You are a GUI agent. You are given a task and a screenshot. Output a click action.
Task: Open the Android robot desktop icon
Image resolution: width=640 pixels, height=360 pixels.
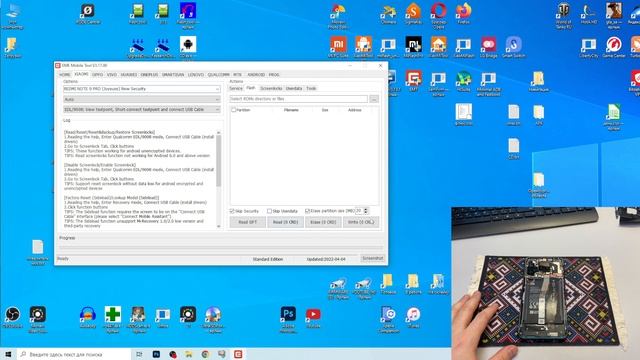click(188, 46)
